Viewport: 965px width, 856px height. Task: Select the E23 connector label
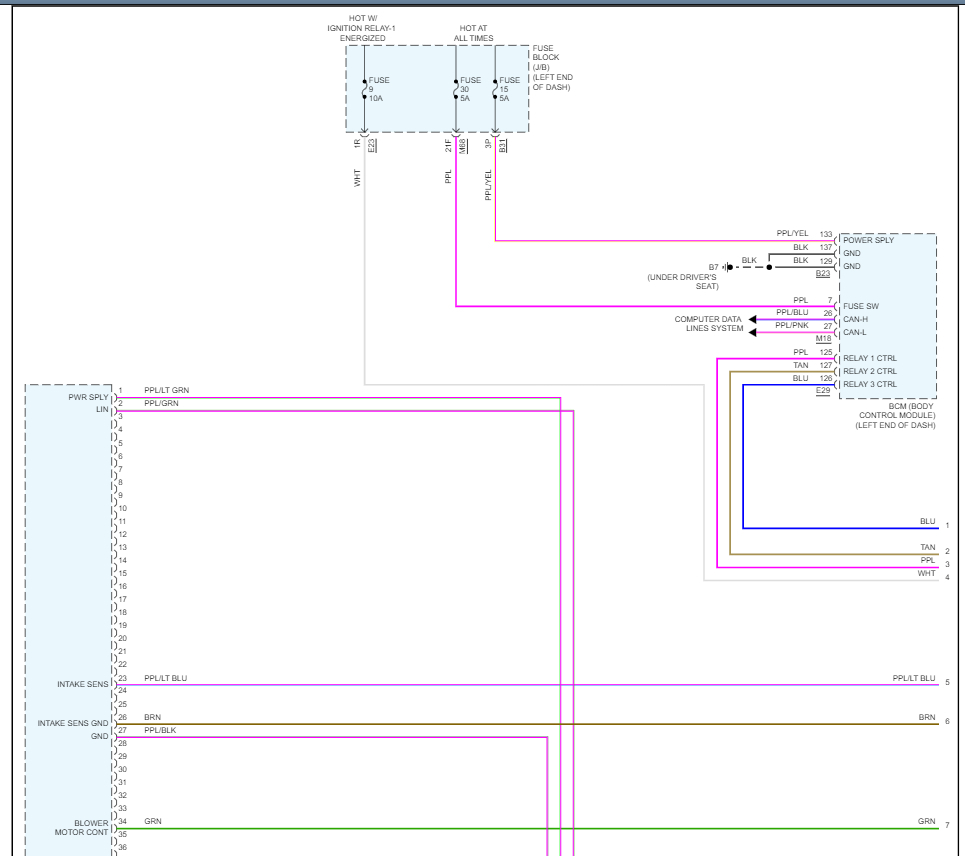(x=372, y=144)
